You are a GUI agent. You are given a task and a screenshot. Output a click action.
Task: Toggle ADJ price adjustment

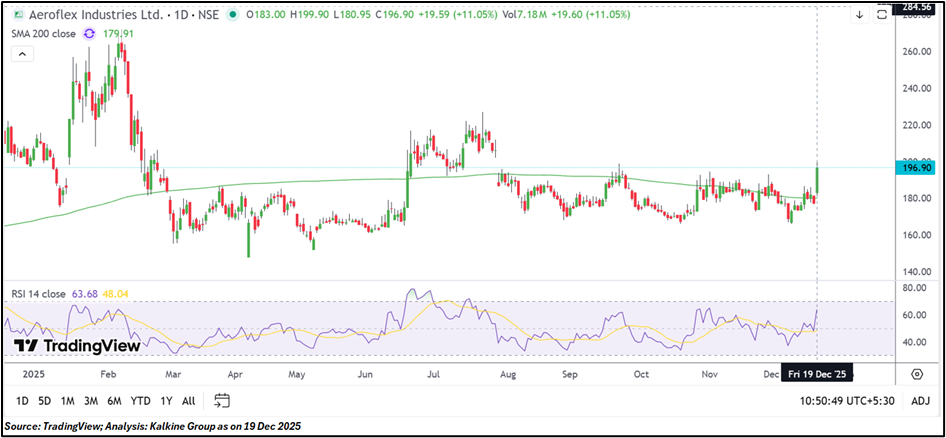point(921,401)
